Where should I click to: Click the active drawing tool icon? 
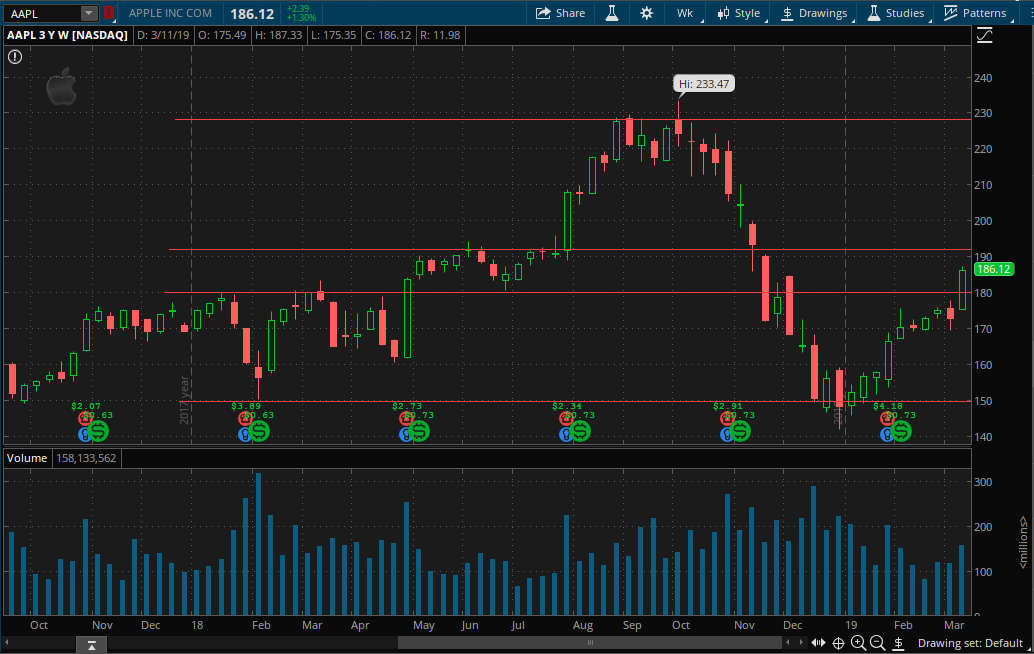tap(898, 643)
